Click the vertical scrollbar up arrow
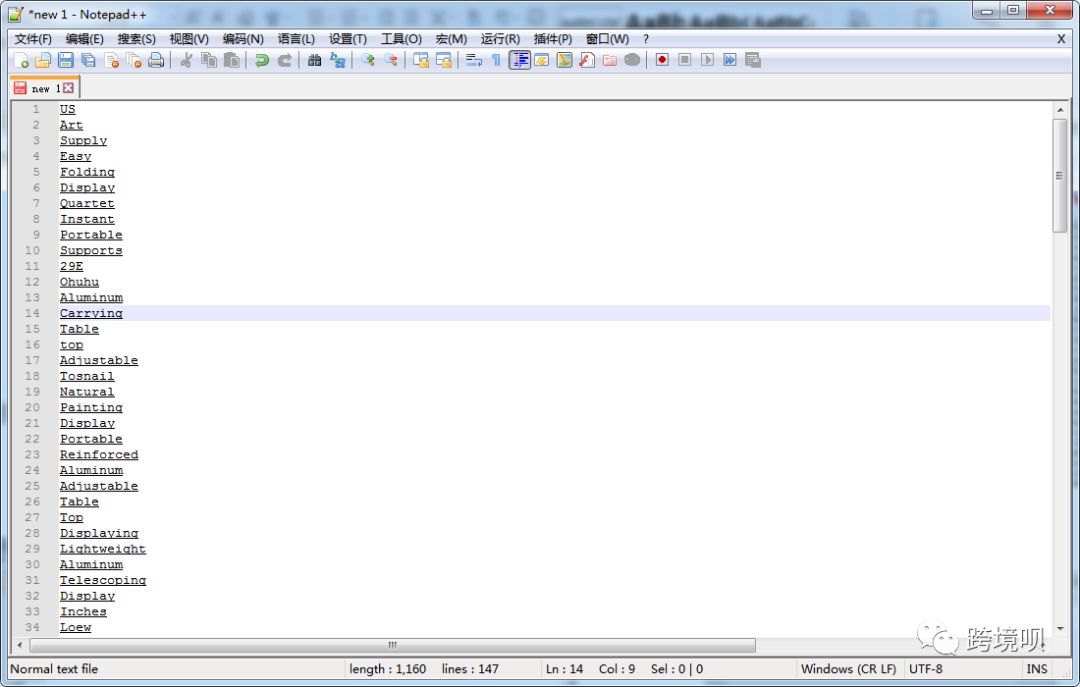 1060,110
